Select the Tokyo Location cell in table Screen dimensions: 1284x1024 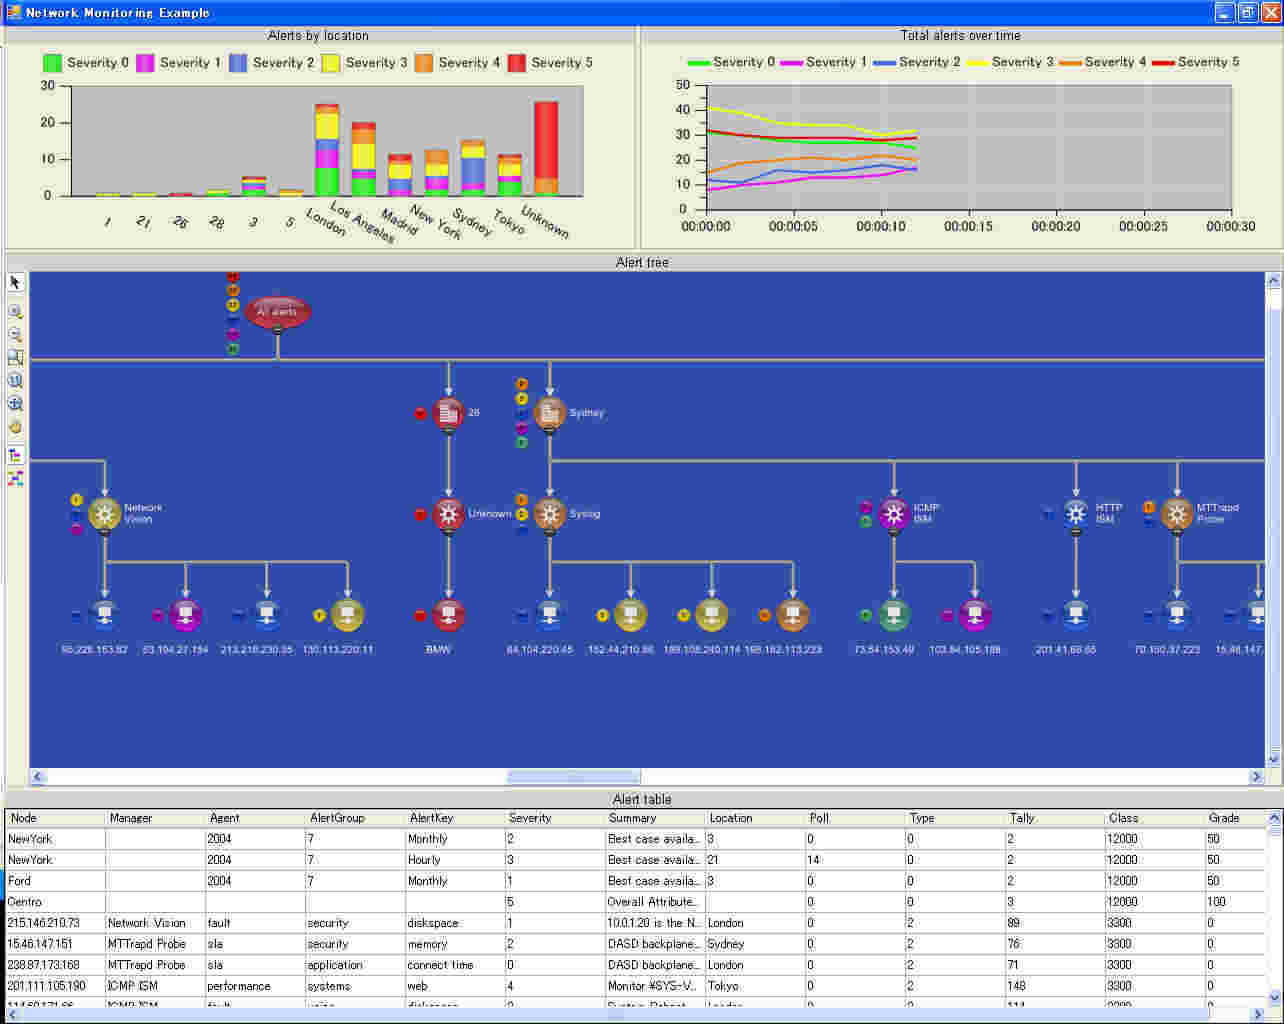point(755,986)
